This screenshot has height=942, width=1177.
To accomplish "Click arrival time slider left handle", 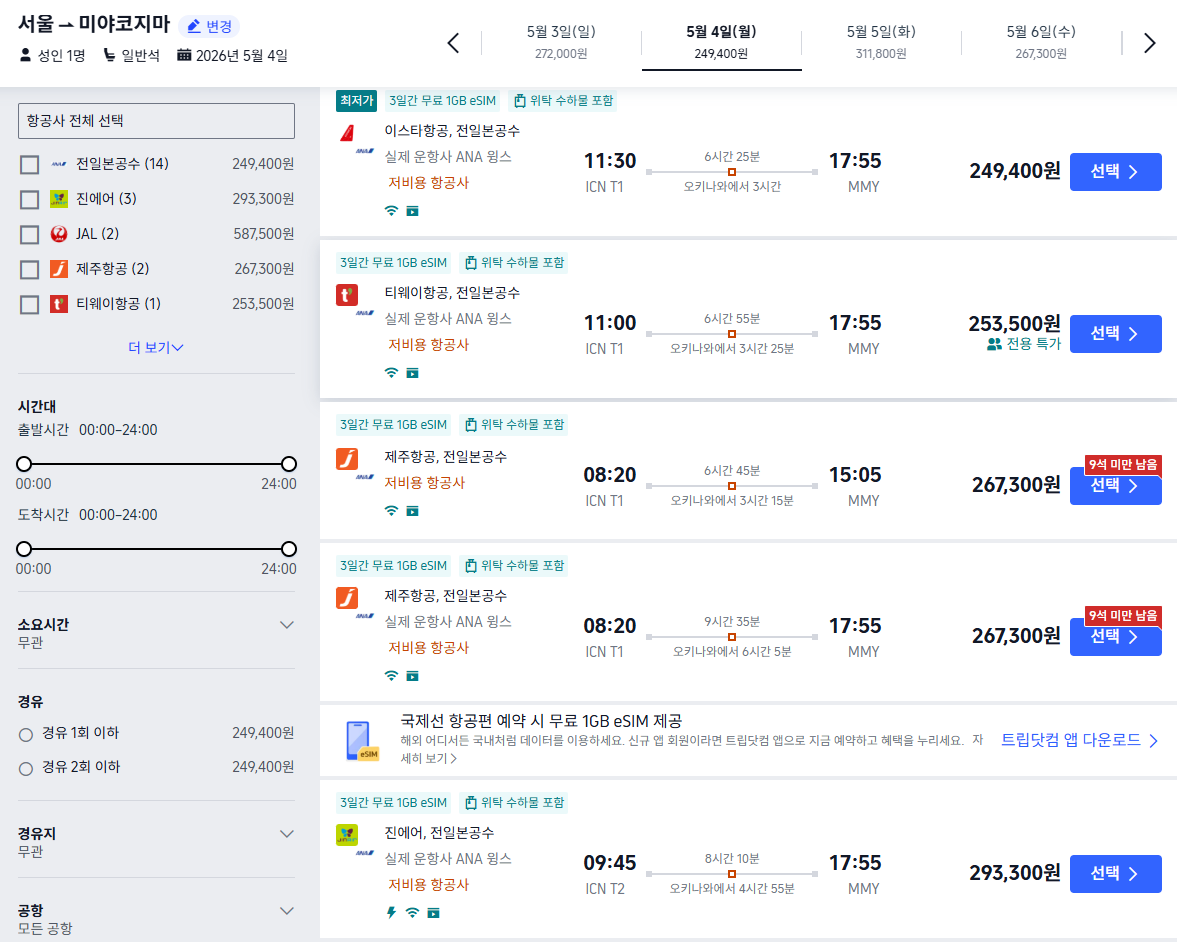I will point(24,549).
